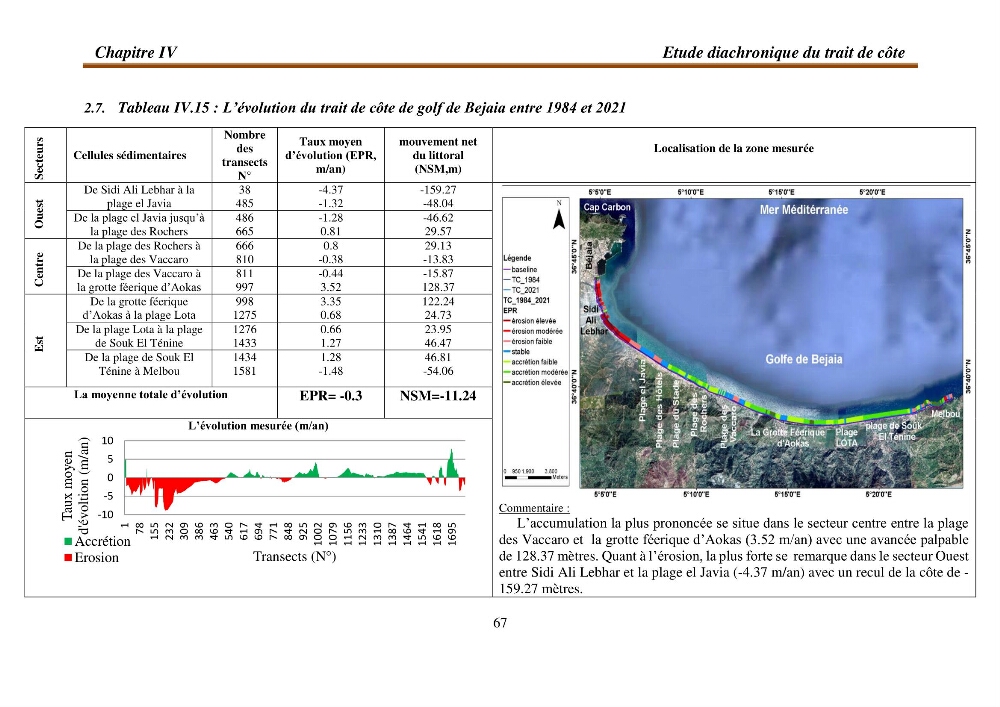This screenshot has height=707, width=1000.
Task: Click the "érosion élevée" legend entry
Action: [529, 321]
